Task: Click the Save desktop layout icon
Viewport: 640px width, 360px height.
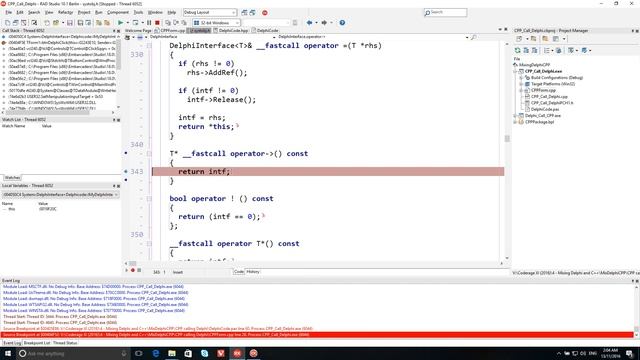Action: click(x=244, y=13)
